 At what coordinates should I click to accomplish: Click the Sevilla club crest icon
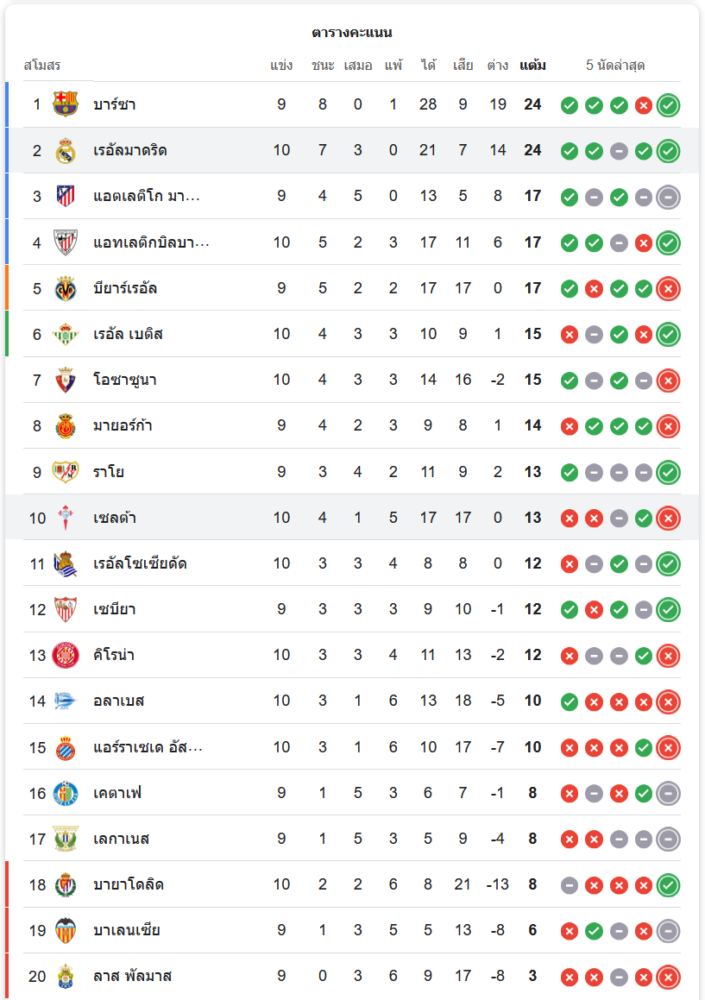(x=66, y=609)
